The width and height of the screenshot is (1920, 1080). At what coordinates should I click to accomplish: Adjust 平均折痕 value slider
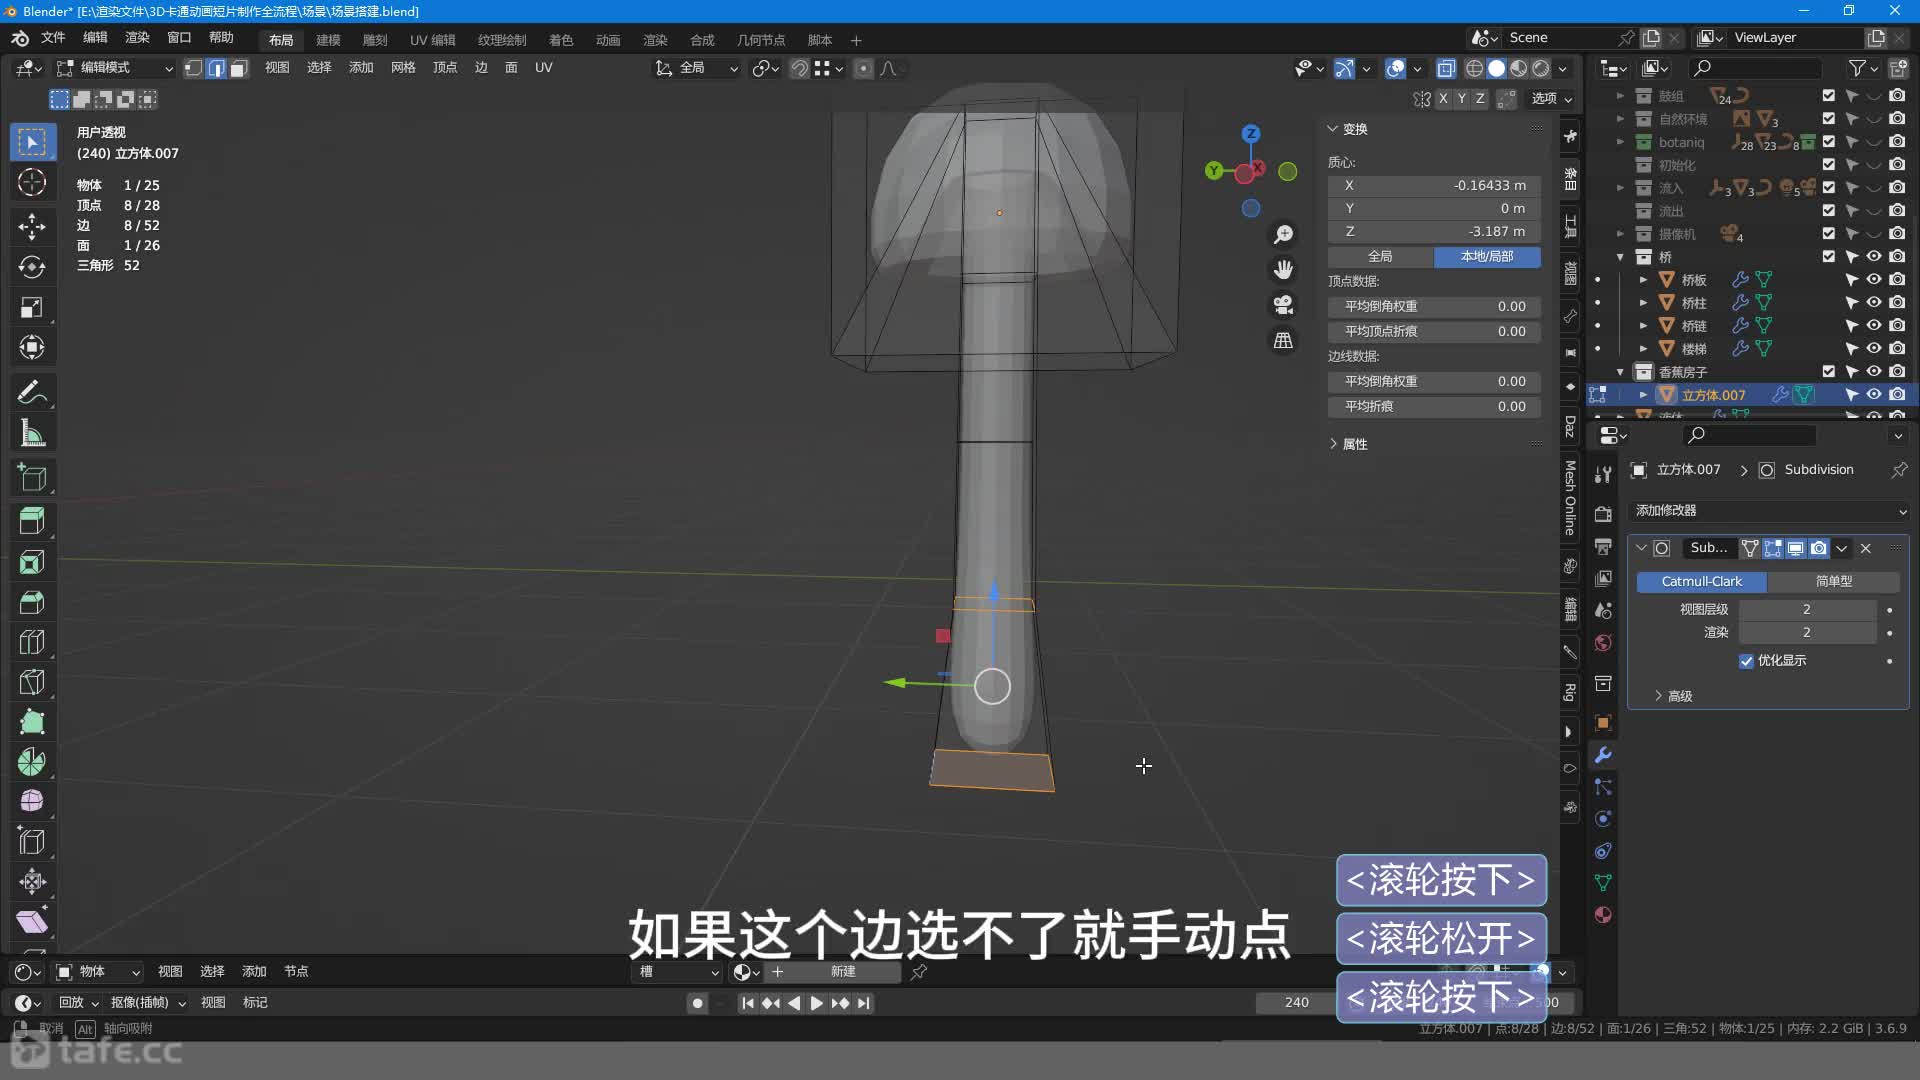click(1434, 407)
